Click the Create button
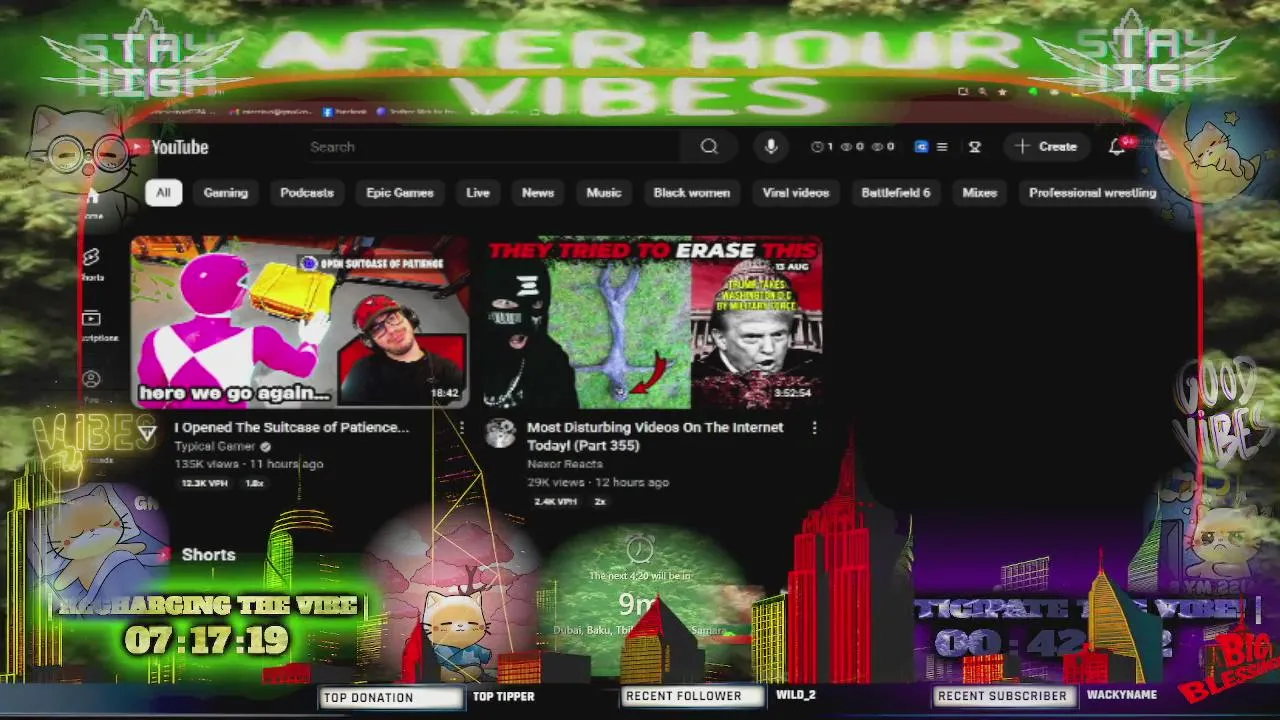The image size is (1280, 720). [x=1046, y=147]
